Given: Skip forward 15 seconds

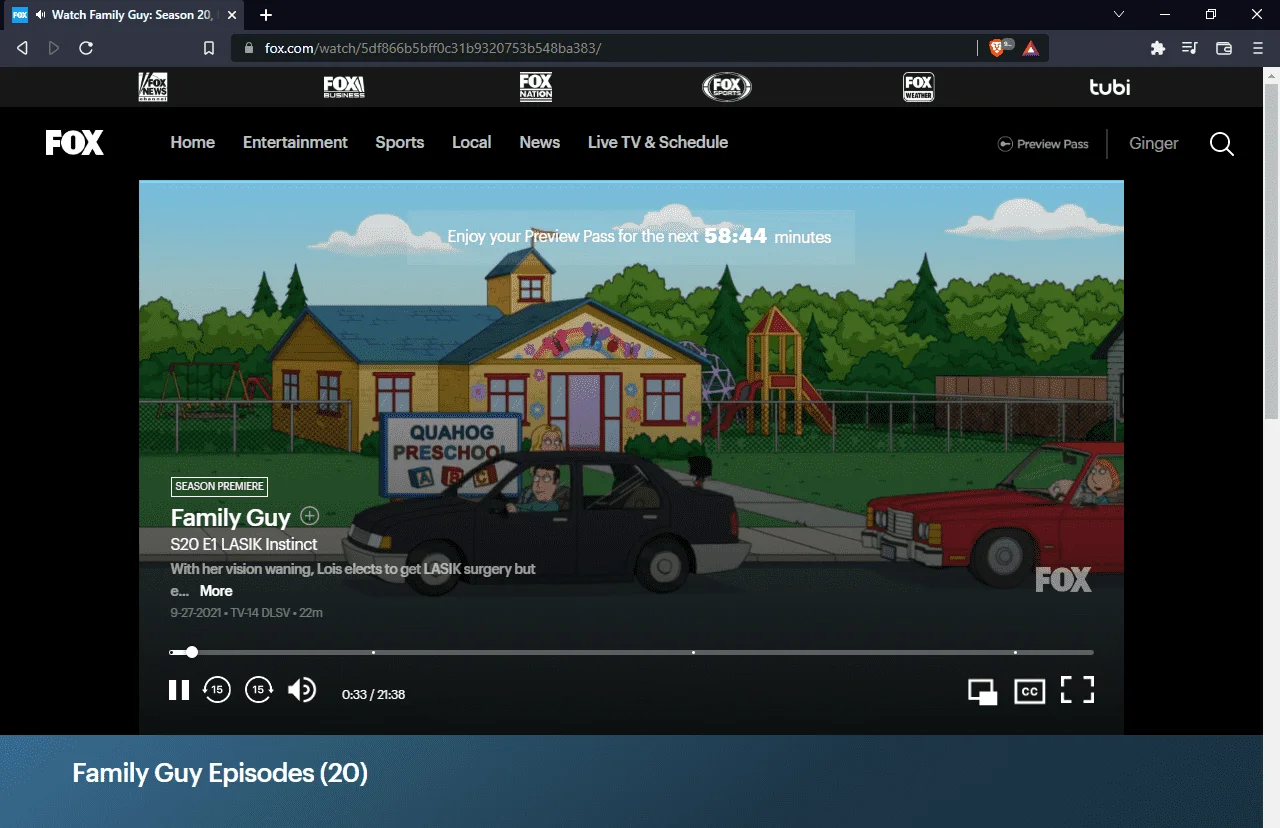Looking at the screenshot, I should pos(259,690).
